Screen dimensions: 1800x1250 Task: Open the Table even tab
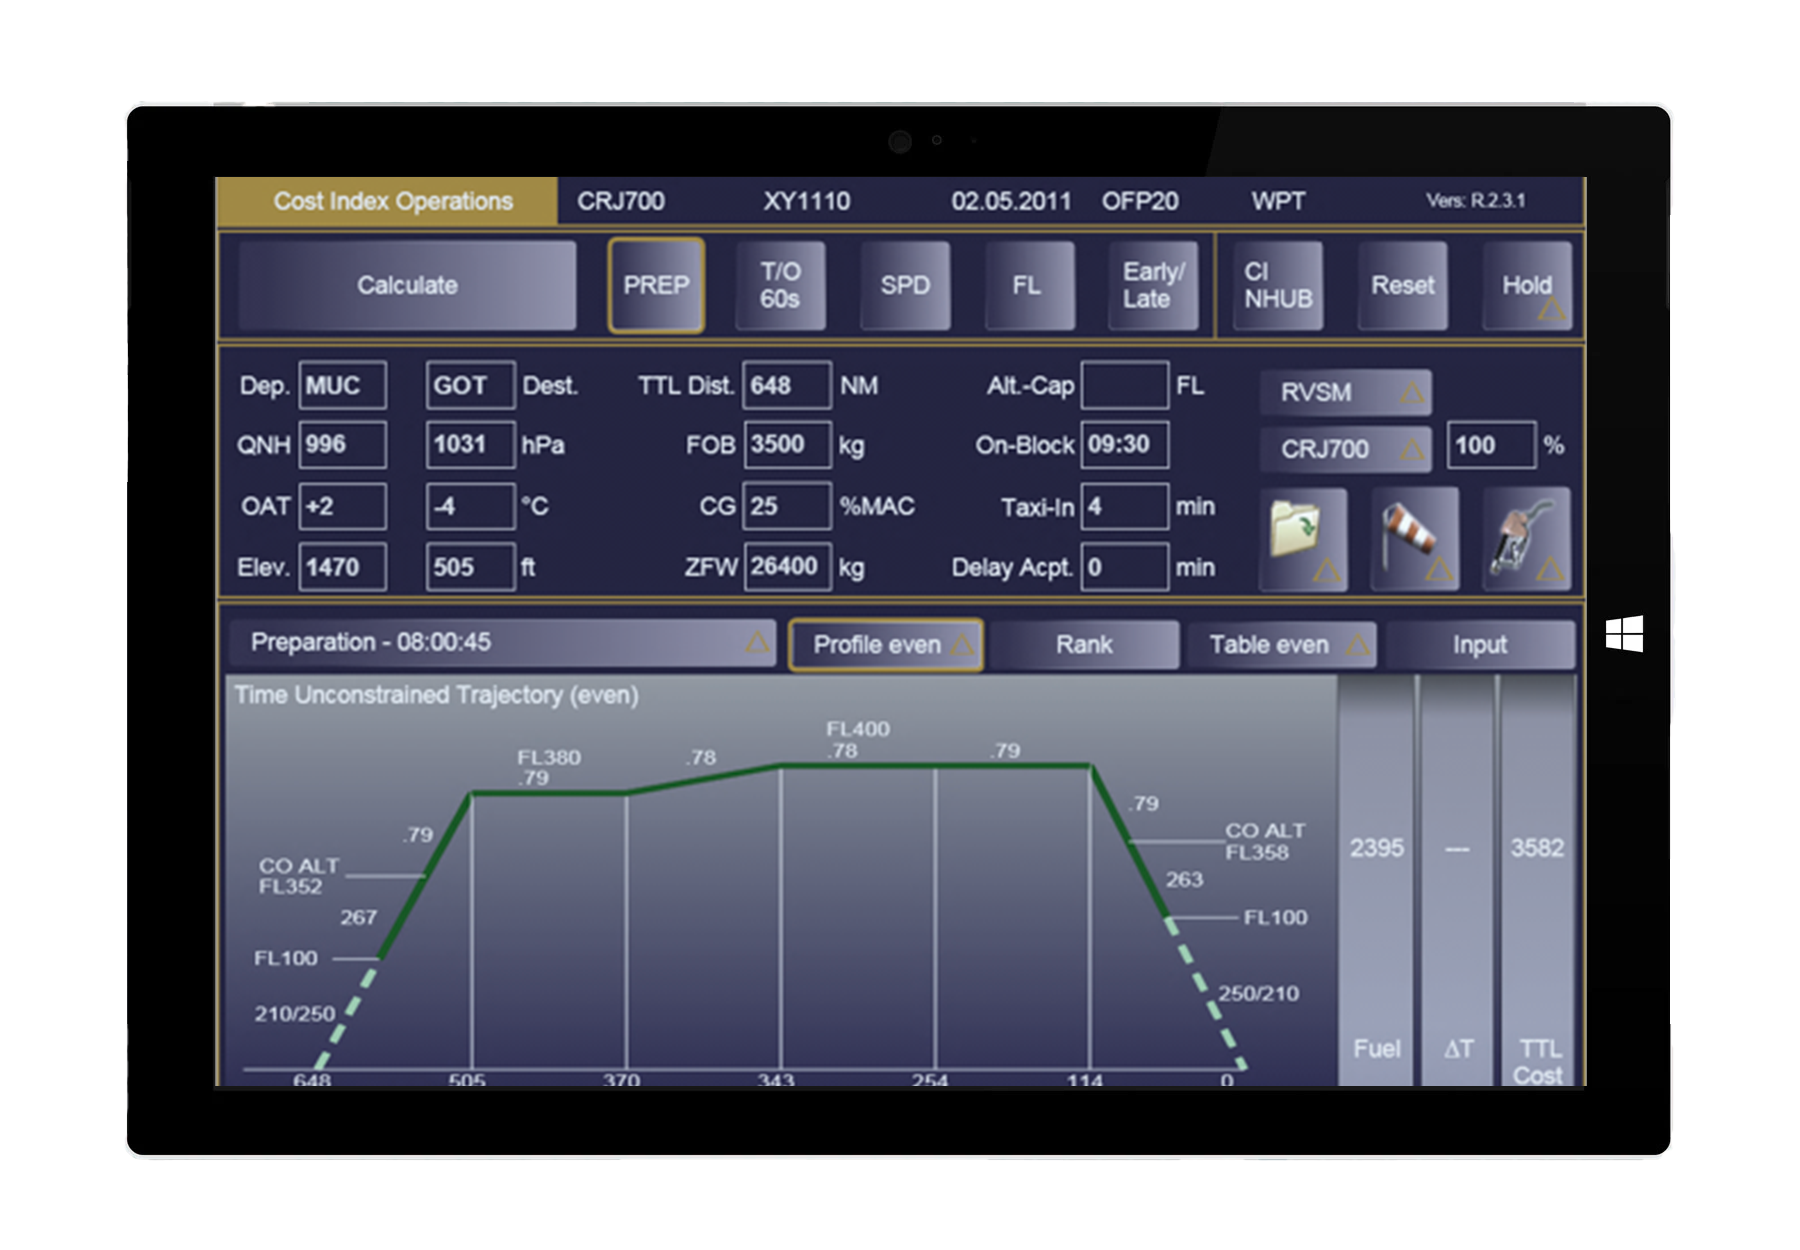(x=1280, y=645)
